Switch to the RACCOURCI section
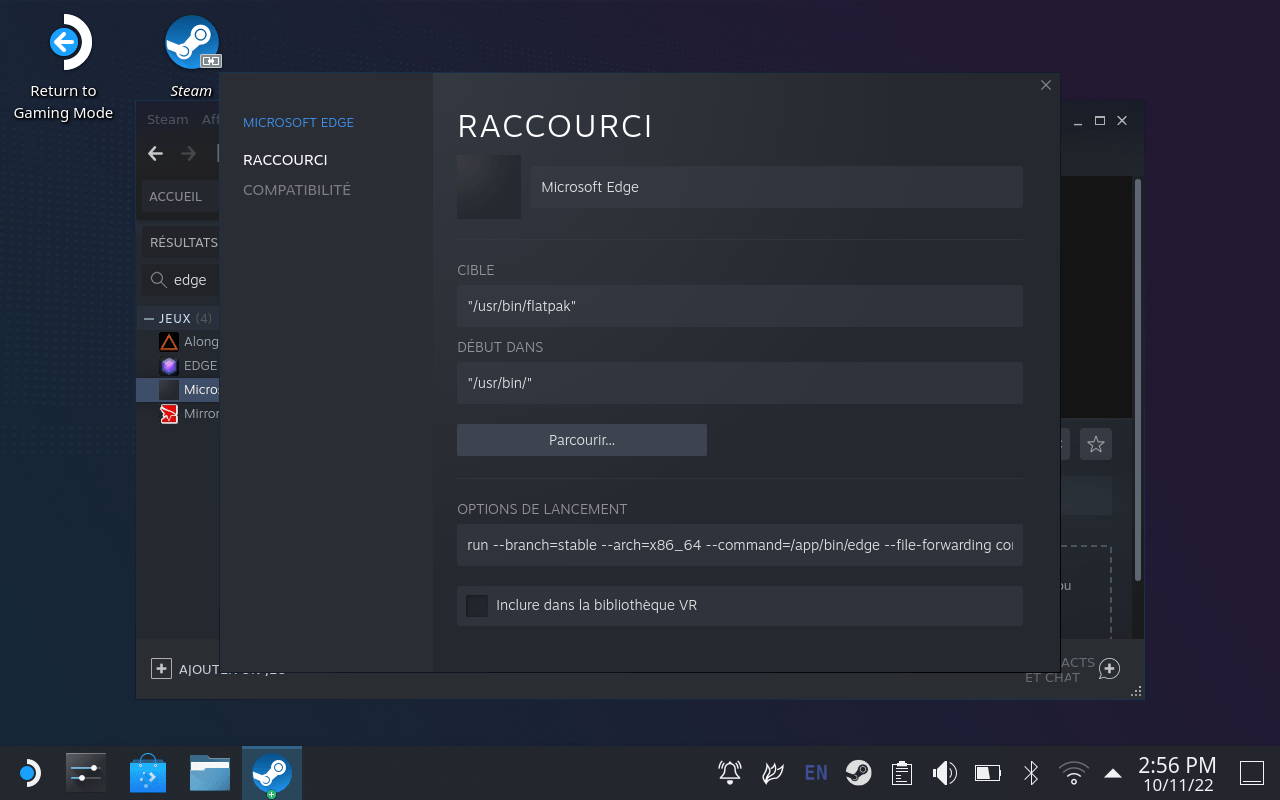Image resolution: width=1280 pixels, height=800 pixels. click(x=285, y=160)
